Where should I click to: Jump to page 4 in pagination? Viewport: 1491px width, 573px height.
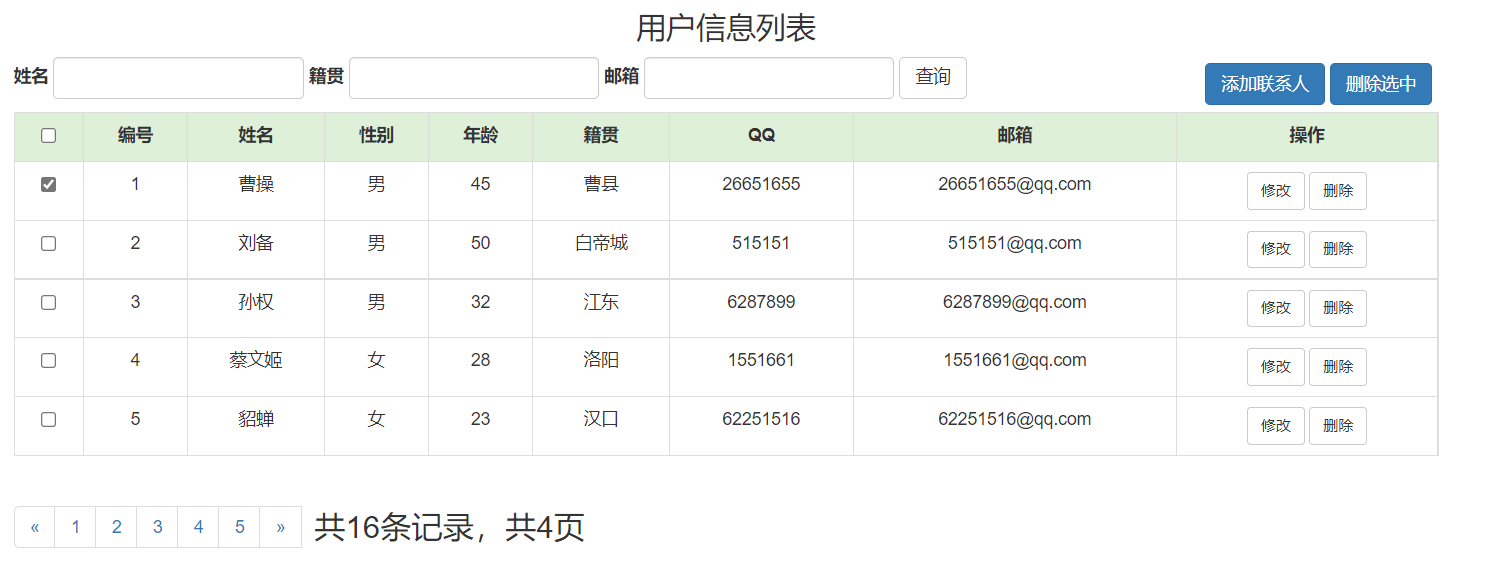tap(199, 527)
